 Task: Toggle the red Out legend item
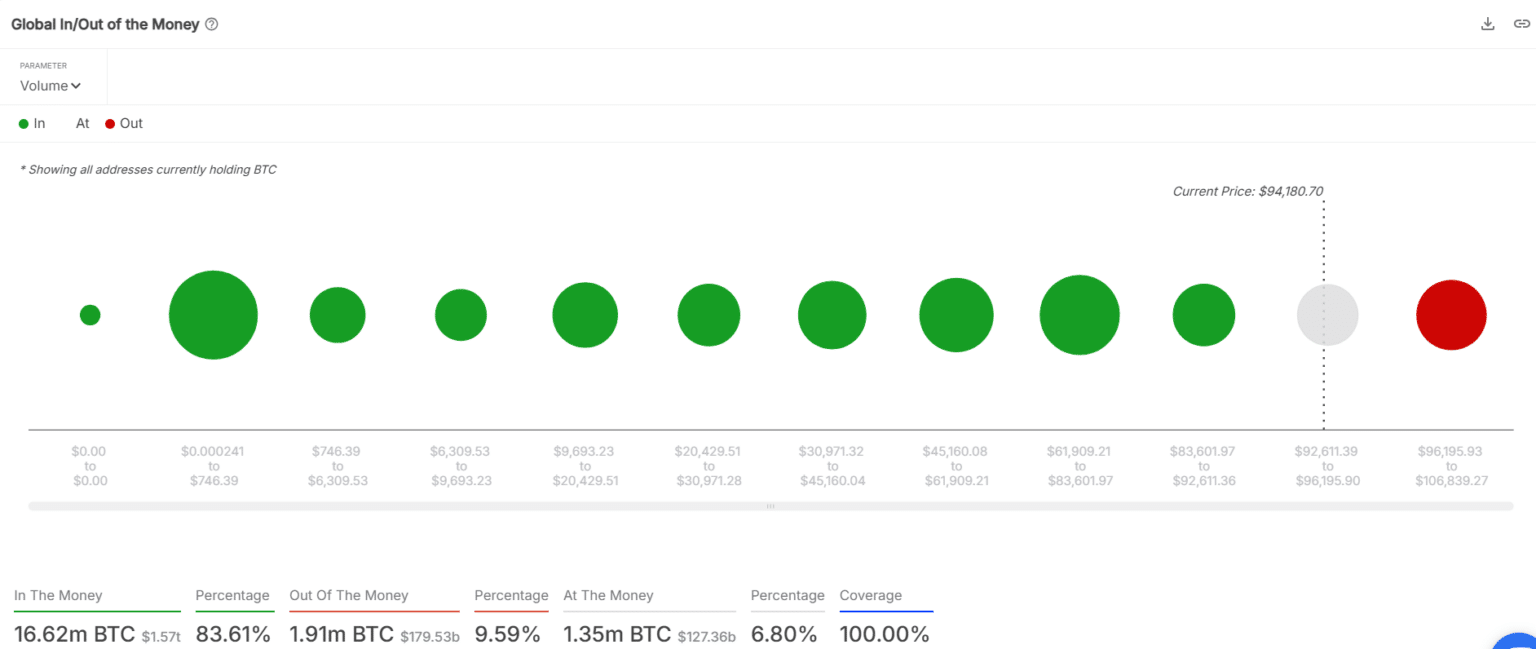point(124,123)
